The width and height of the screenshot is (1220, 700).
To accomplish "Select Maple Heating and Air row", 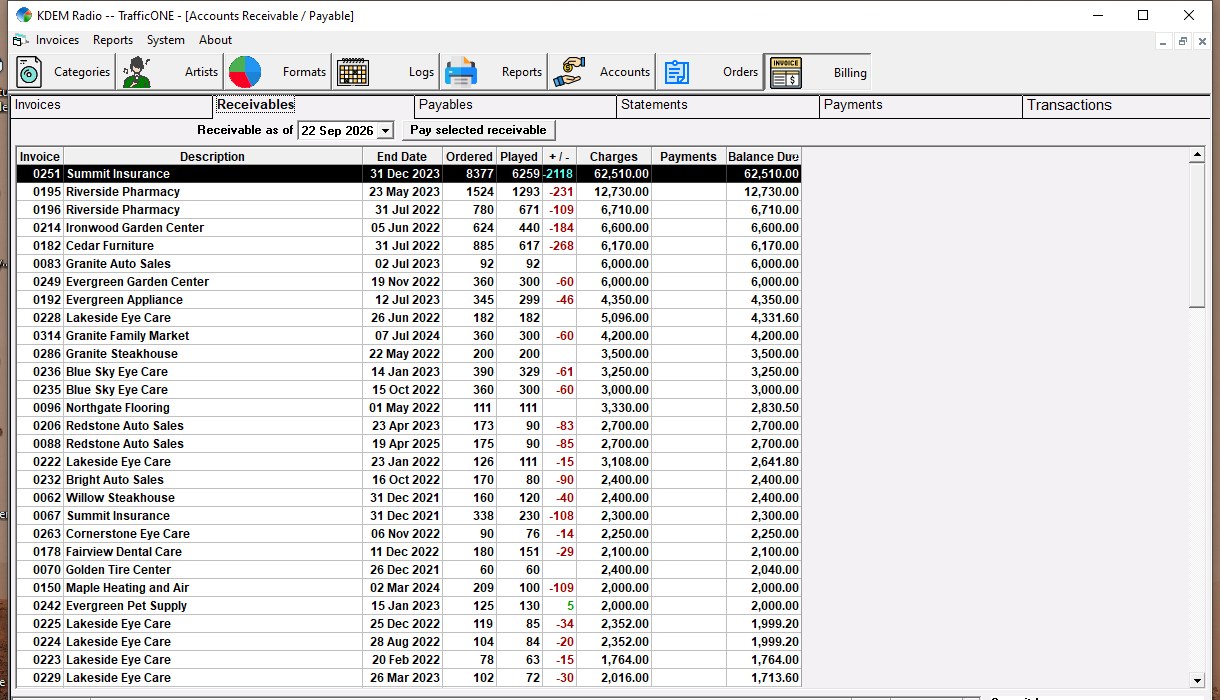I will click(x=408, y=588).
